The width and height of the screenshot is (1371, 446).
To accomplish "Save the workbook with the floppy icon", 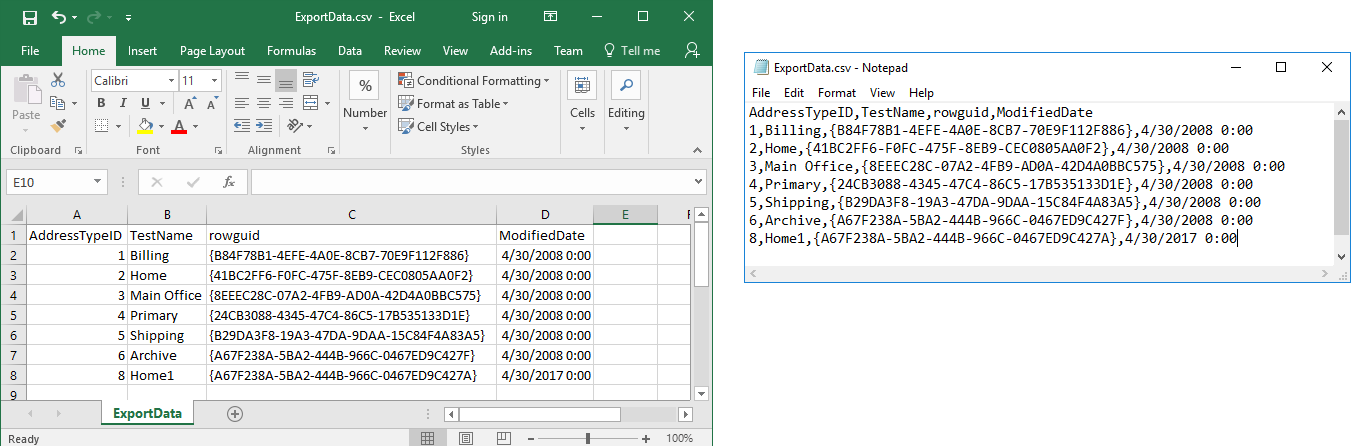I will click(29, 17).
